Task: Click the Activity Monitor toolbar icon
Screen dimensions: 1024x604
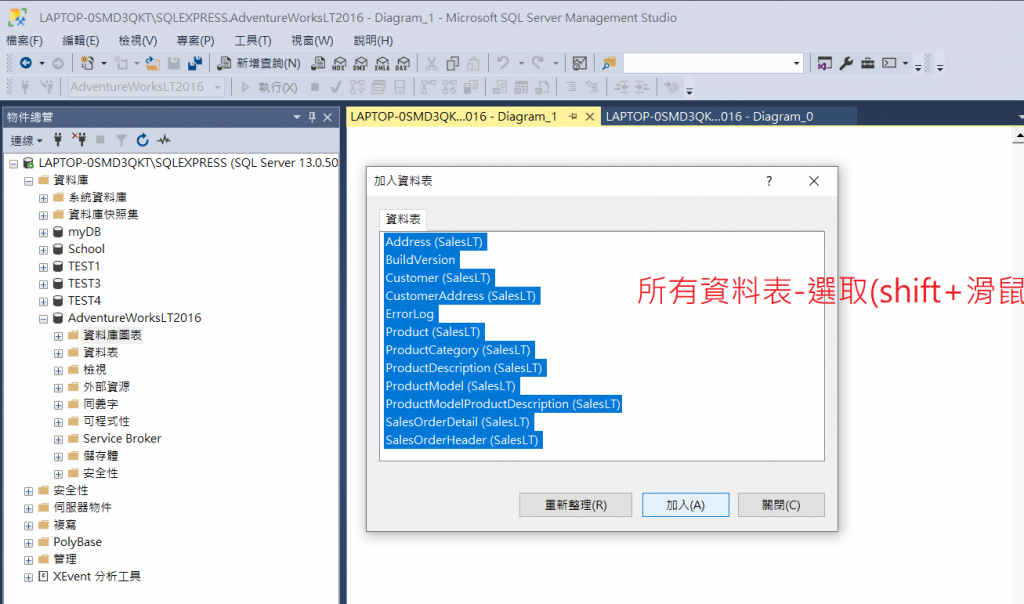Action: point(579,63)
